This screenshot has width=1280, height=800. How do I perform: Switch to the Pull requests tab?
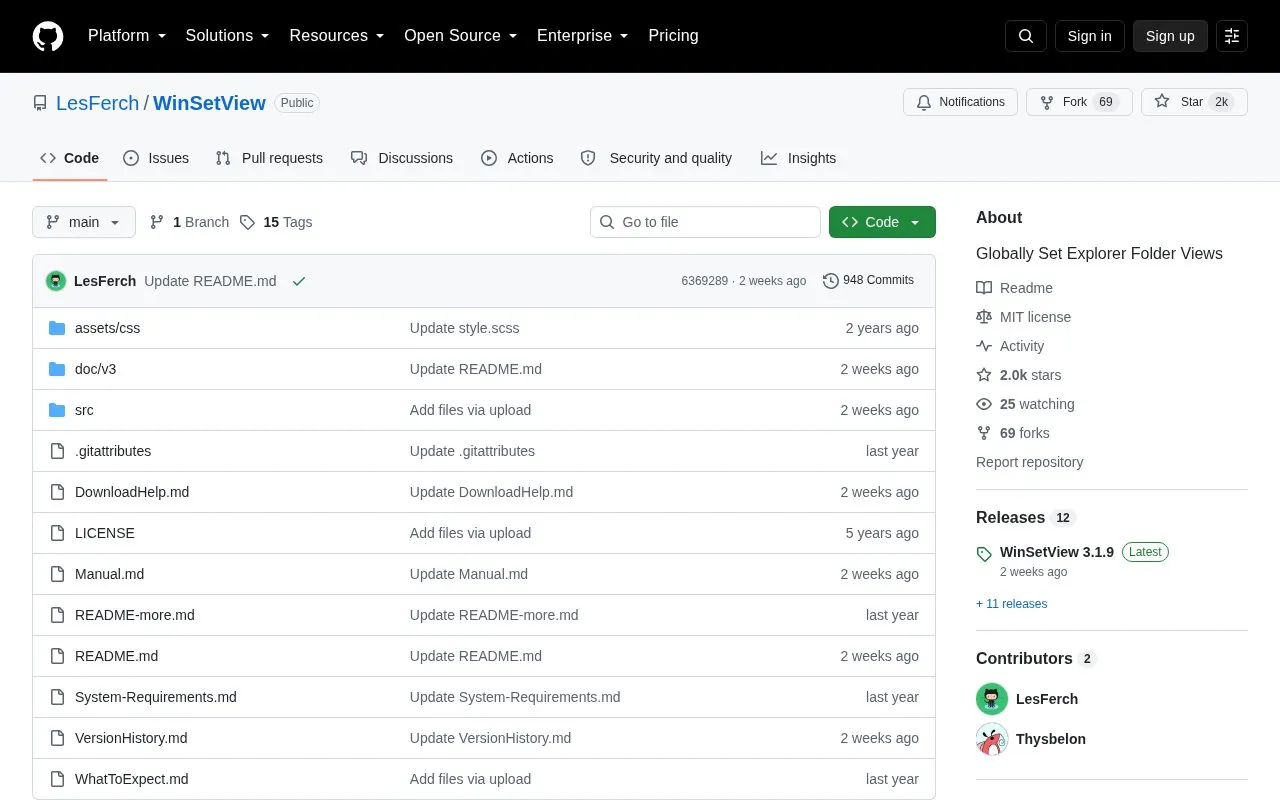(269, 158)
